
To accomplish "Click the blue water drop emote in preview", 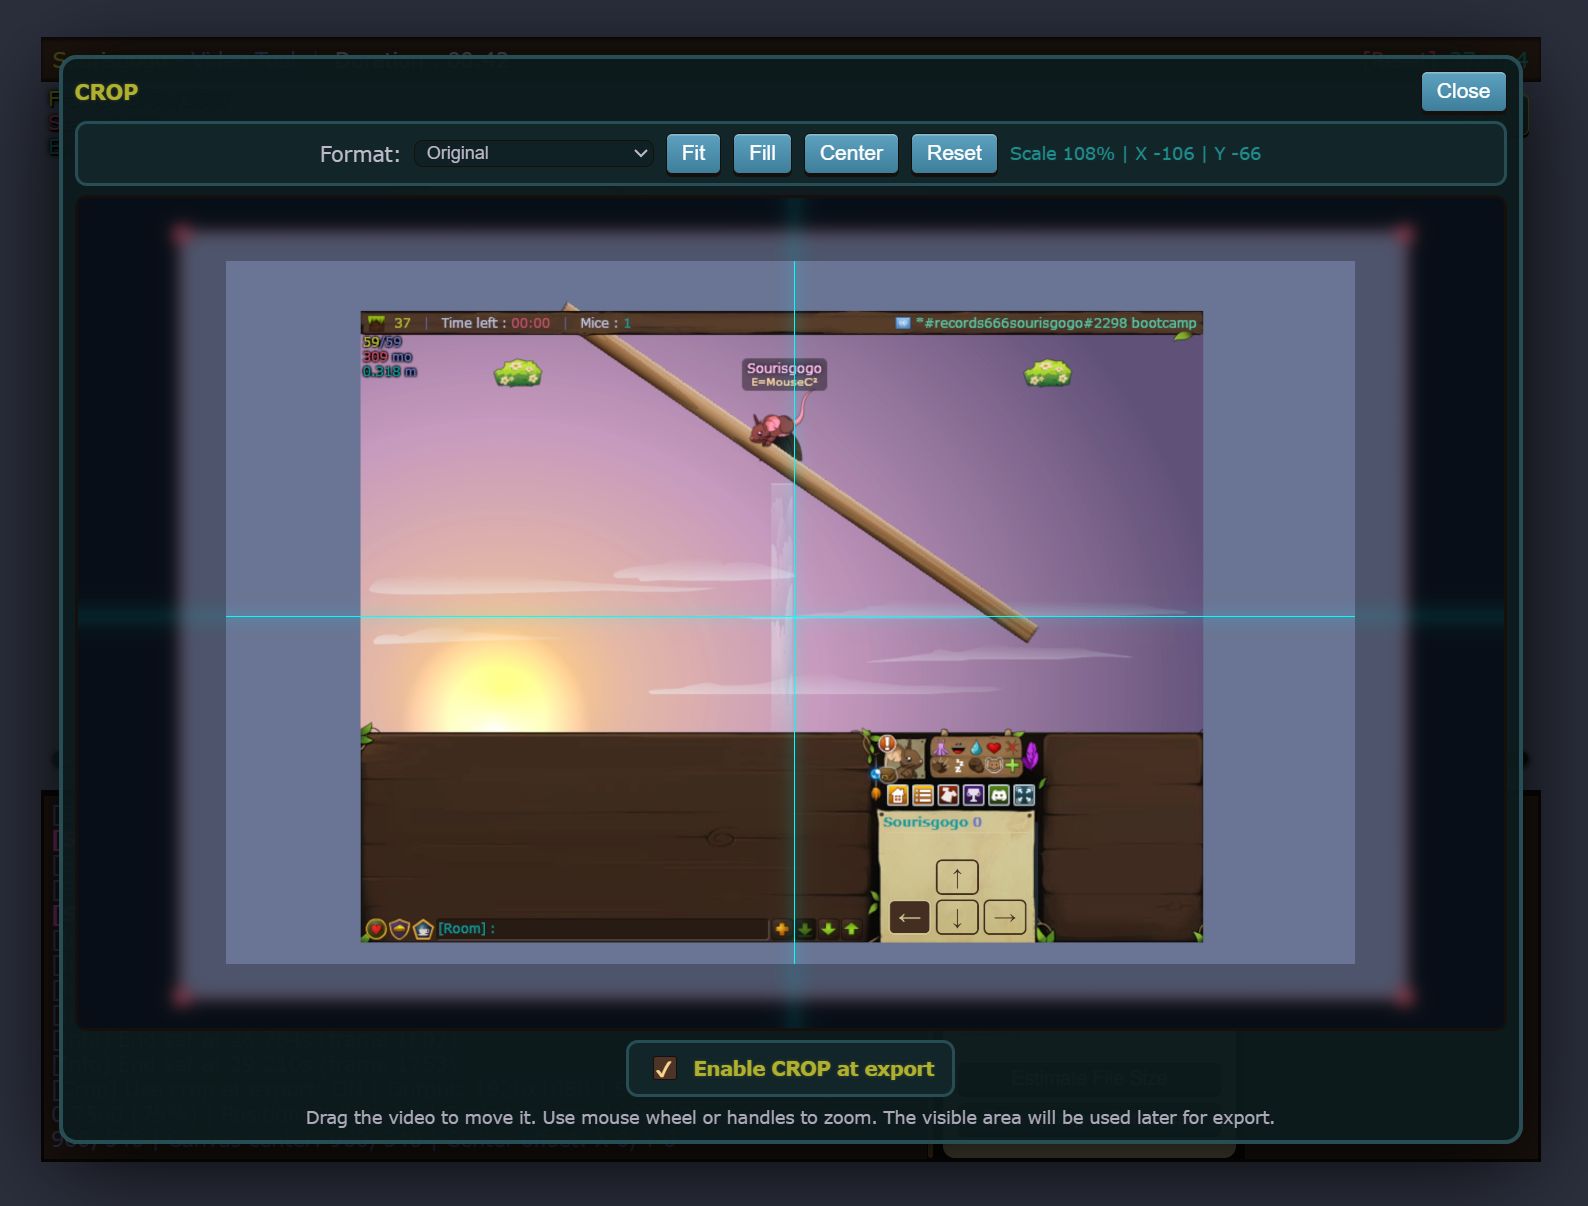I will click(x=976, y=747).
